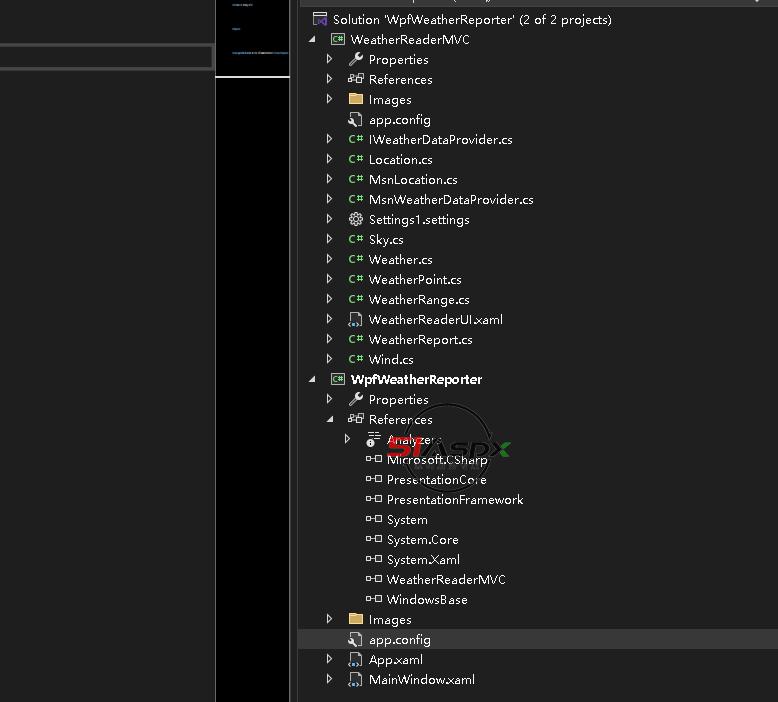
Task: Click the Settings1.settings gear icon
Action: [355, 220]
